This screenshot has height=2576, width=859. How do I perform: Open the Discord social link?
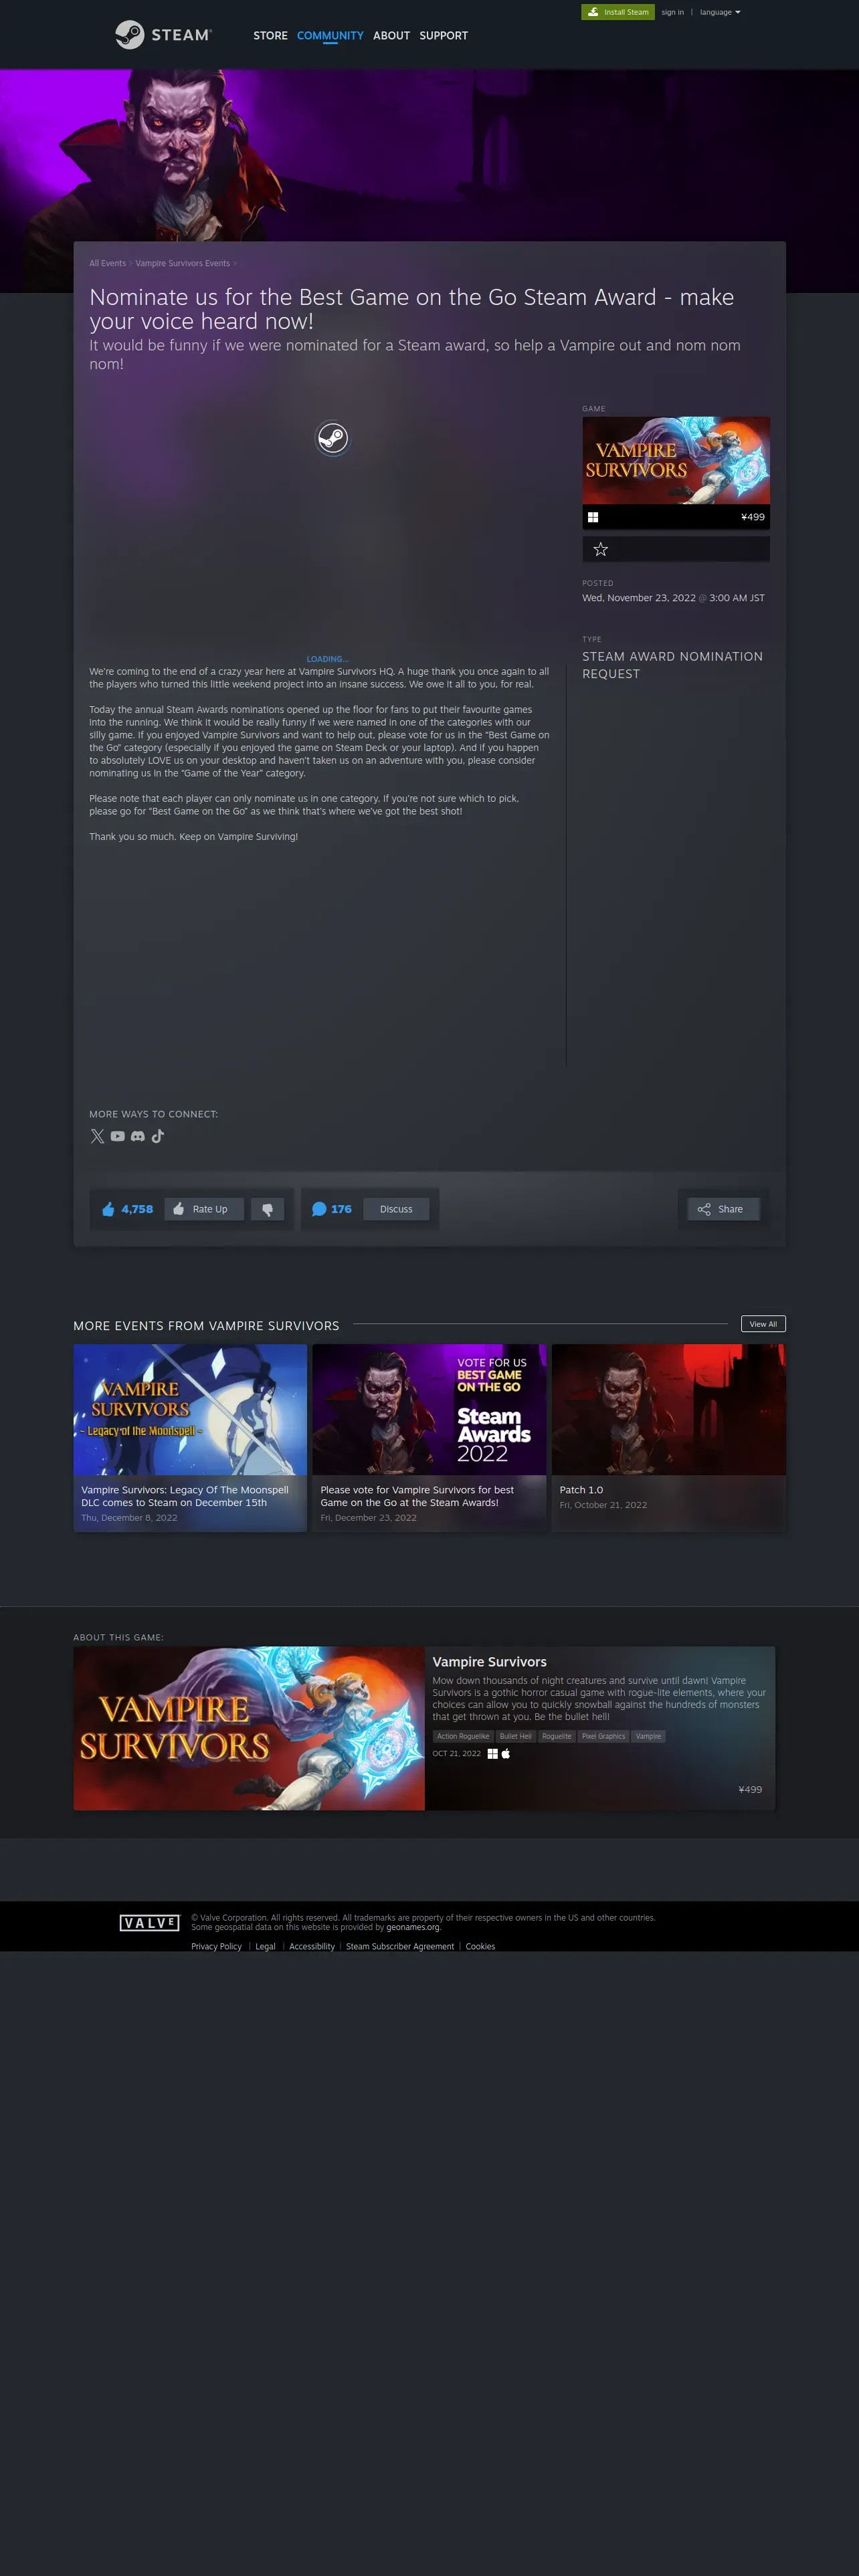(138, 1136)
